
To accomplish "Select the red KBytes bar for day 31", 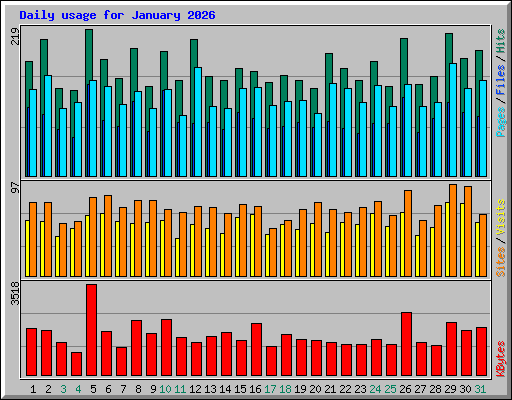I will pos(482,352).
